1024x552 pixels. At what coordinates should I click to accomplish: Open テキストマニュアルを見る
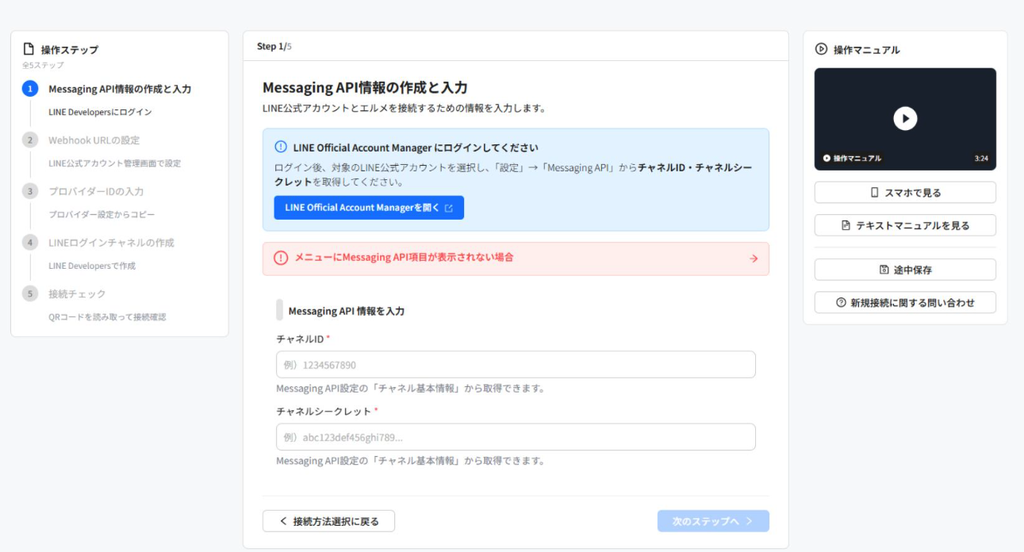click(905, 225)
